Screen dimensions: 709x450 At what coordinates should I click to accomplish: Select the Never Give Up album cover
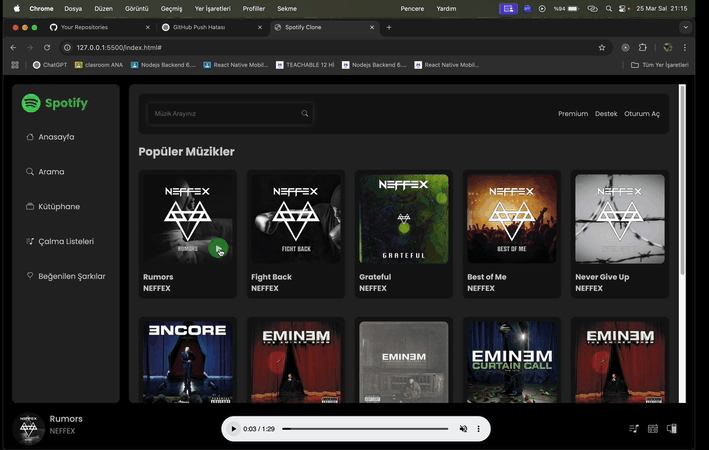(620, 219)
